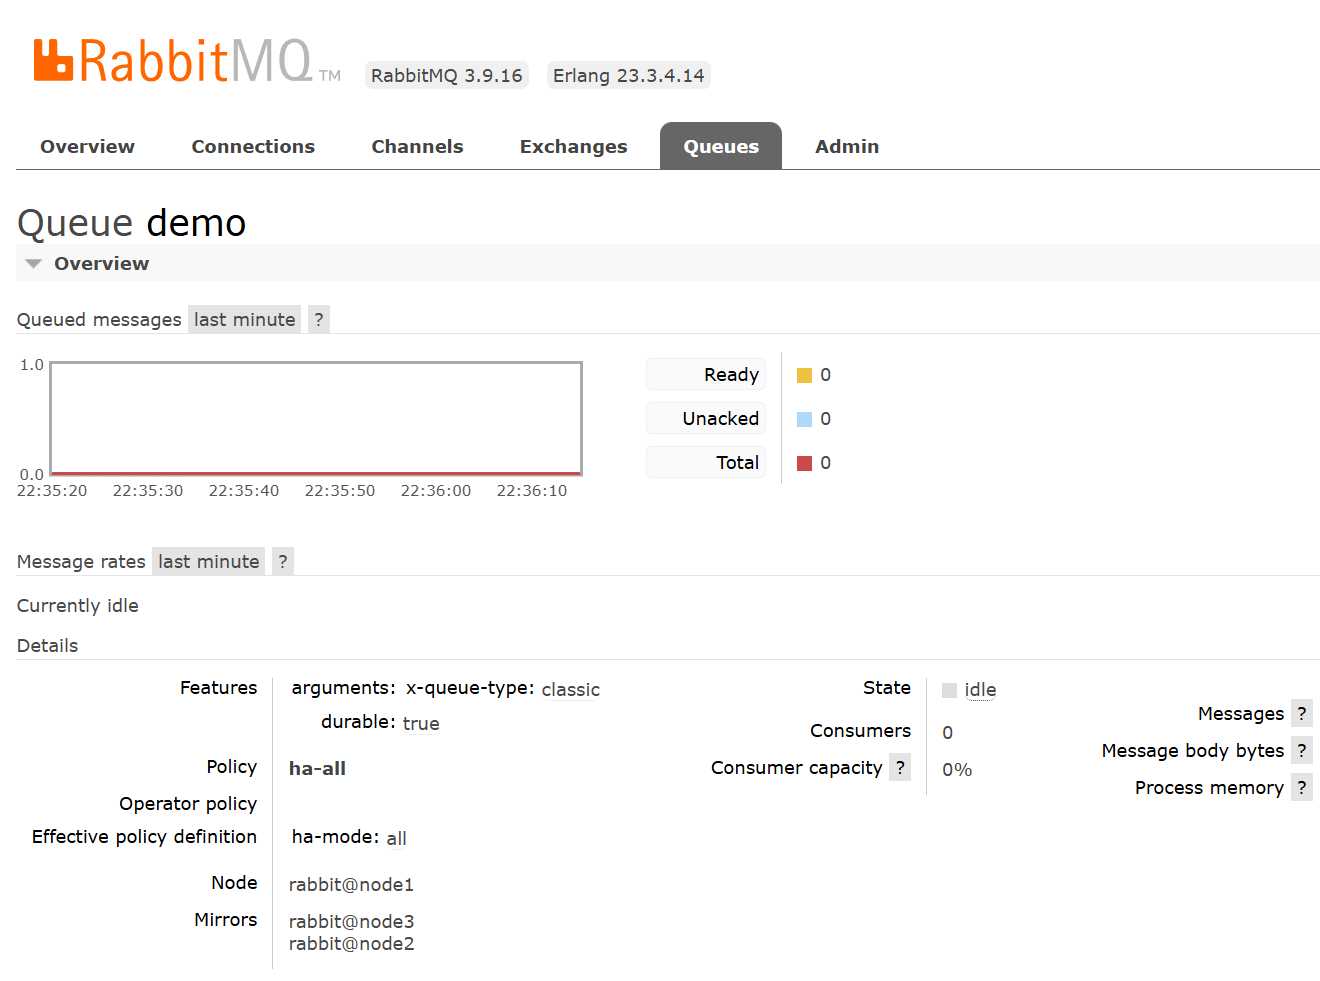
Task: Open the Connections tab
Action: (x=253, y=146)
